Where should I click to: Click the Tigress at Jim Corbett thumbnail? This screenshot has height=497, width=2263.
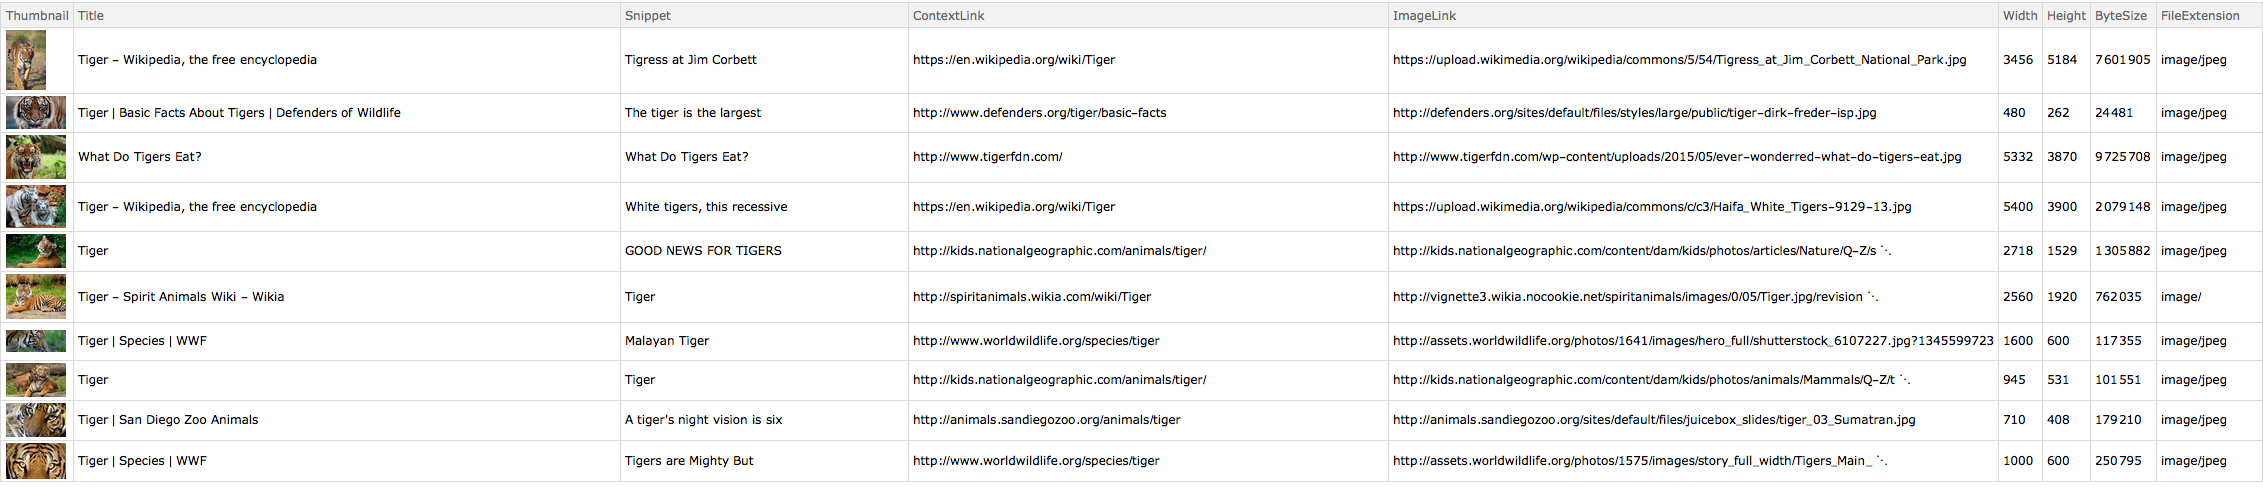(26, 60)
